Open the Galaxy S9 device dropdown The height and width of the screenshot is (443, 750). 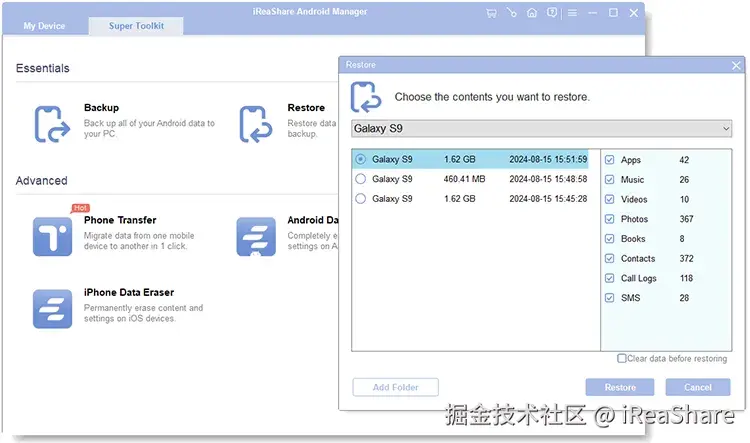pyautogui.click(x=541, y=128)
